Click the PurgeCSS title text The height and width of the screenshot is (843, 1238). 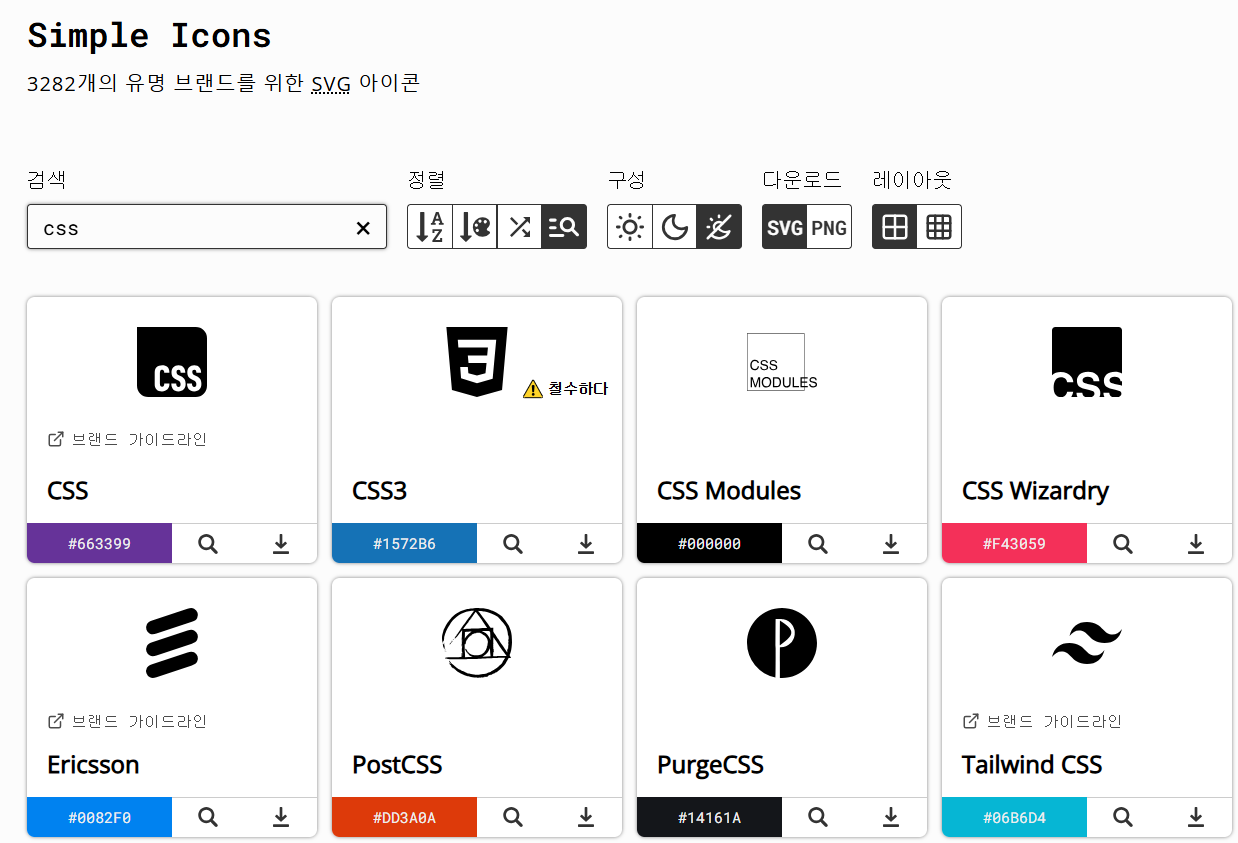[x=710, y=765]
